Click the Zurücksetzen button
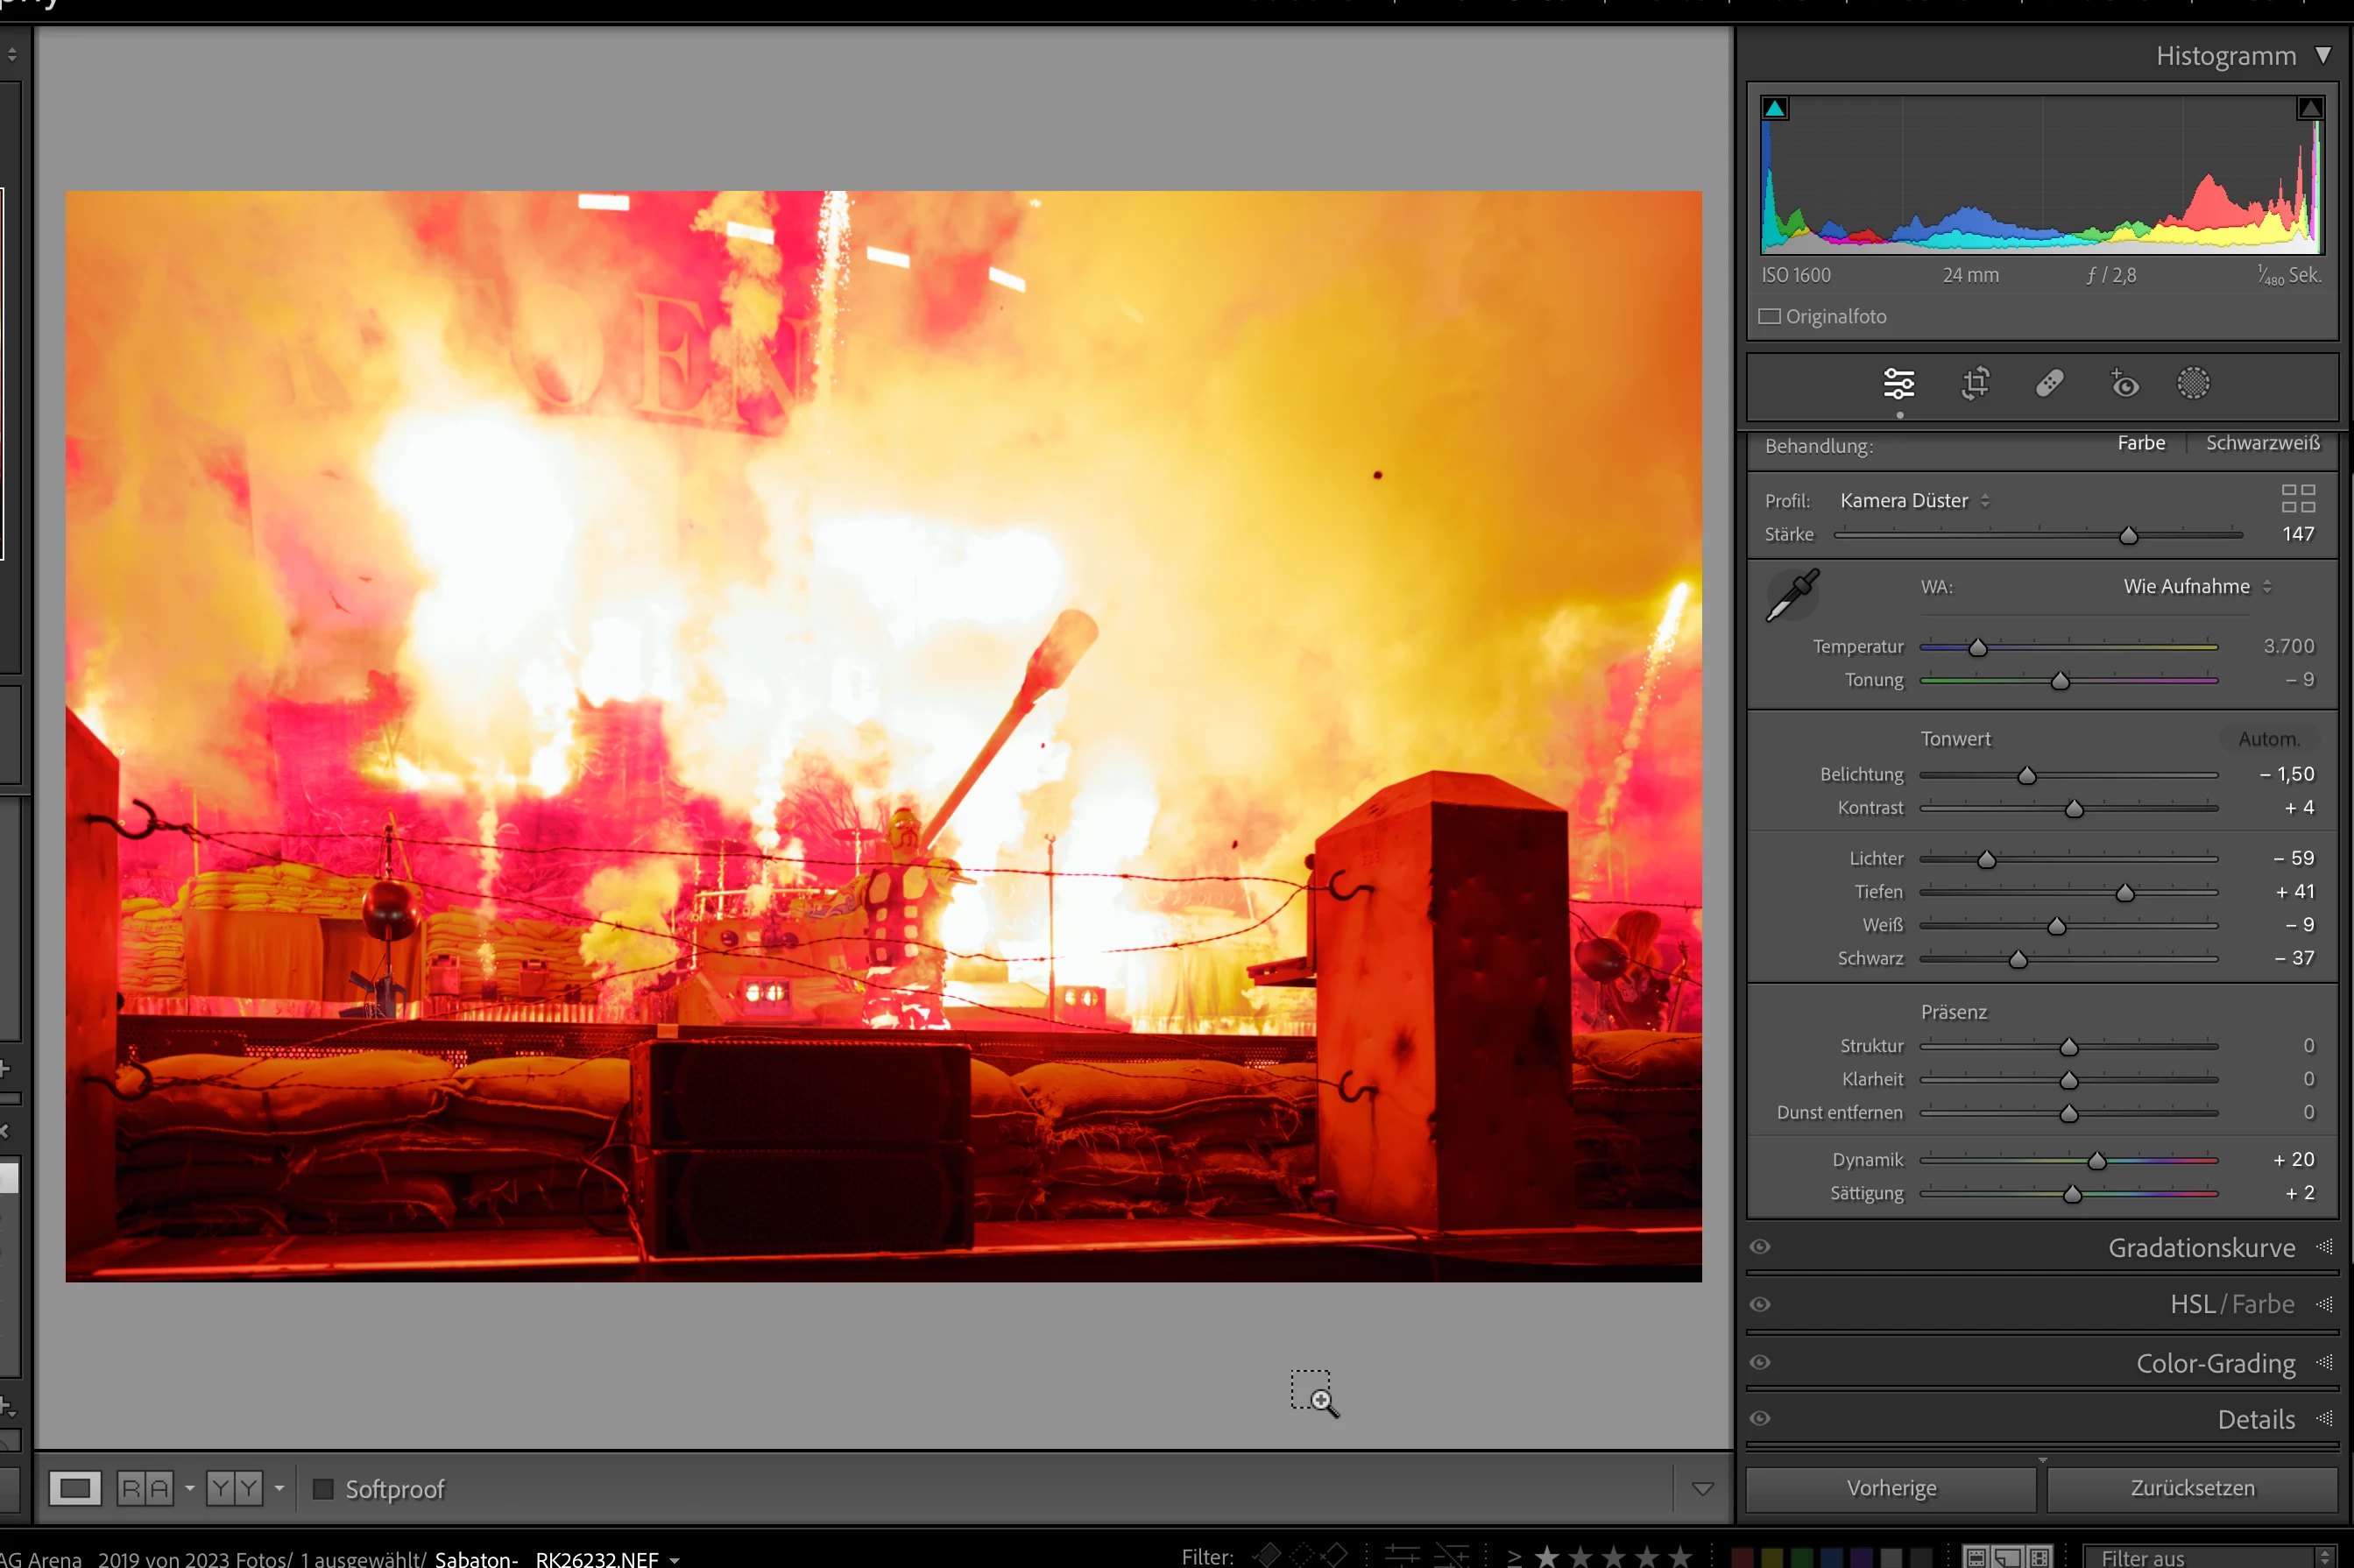Viewport: 2354px width, 1568px height. (2192, 1489)
